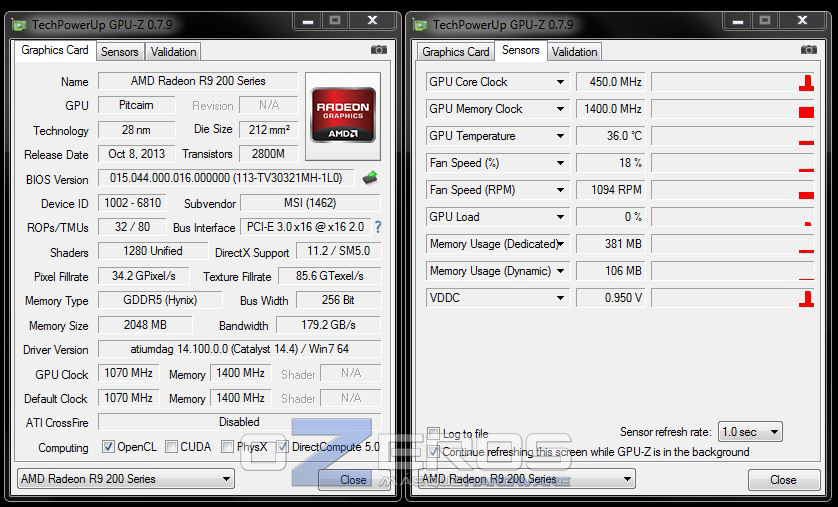Click the Bus Width value 256 Bit
This screenshot has height=507, width=838.
click(x=338, y=300)
